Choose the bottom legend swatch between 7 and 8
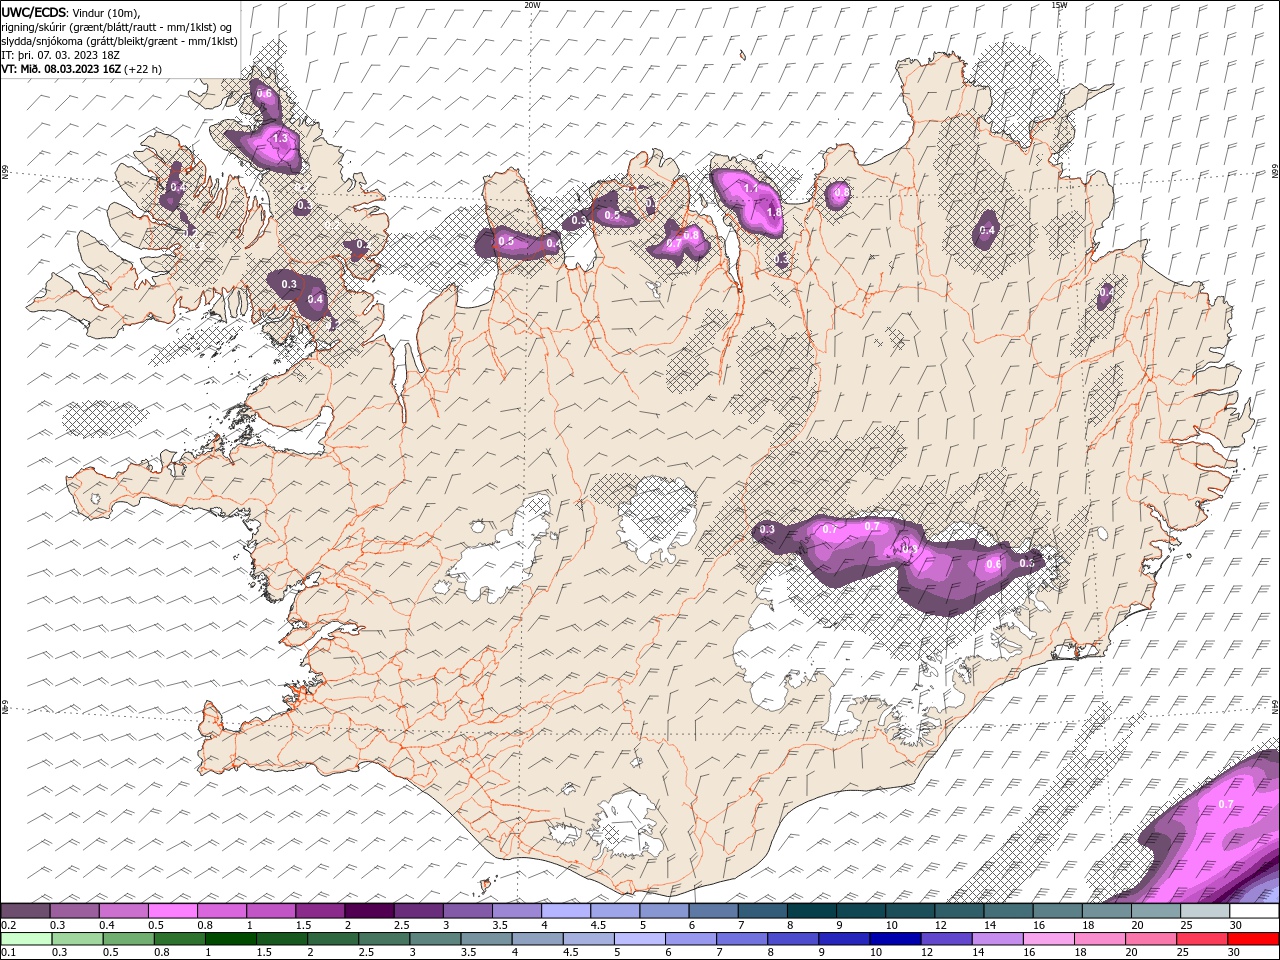The image size is (1280, 960). [741, 939]
